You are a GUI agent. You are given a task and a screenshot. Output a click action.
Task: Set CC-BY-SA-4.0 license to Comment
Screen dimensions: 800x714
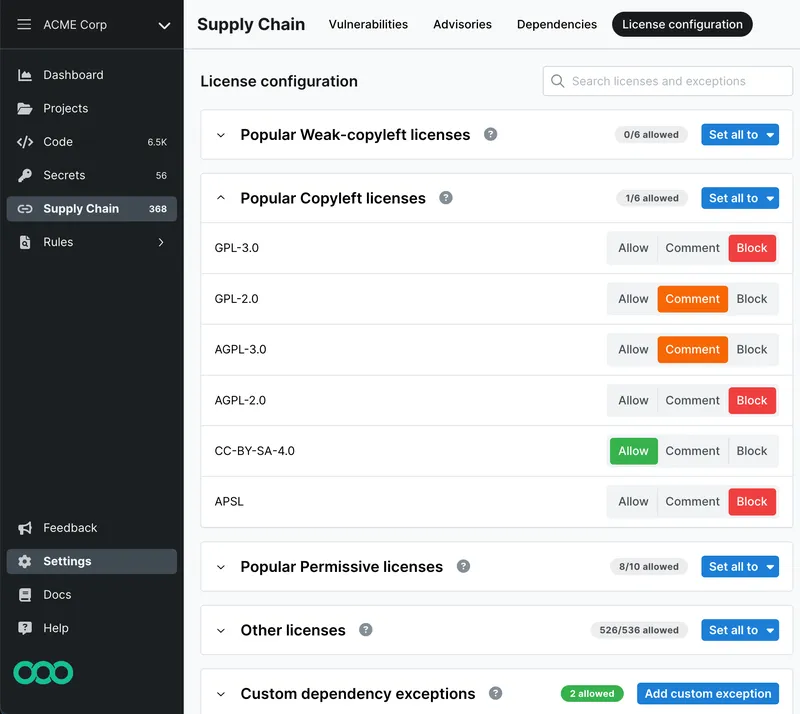click(692, 451)
